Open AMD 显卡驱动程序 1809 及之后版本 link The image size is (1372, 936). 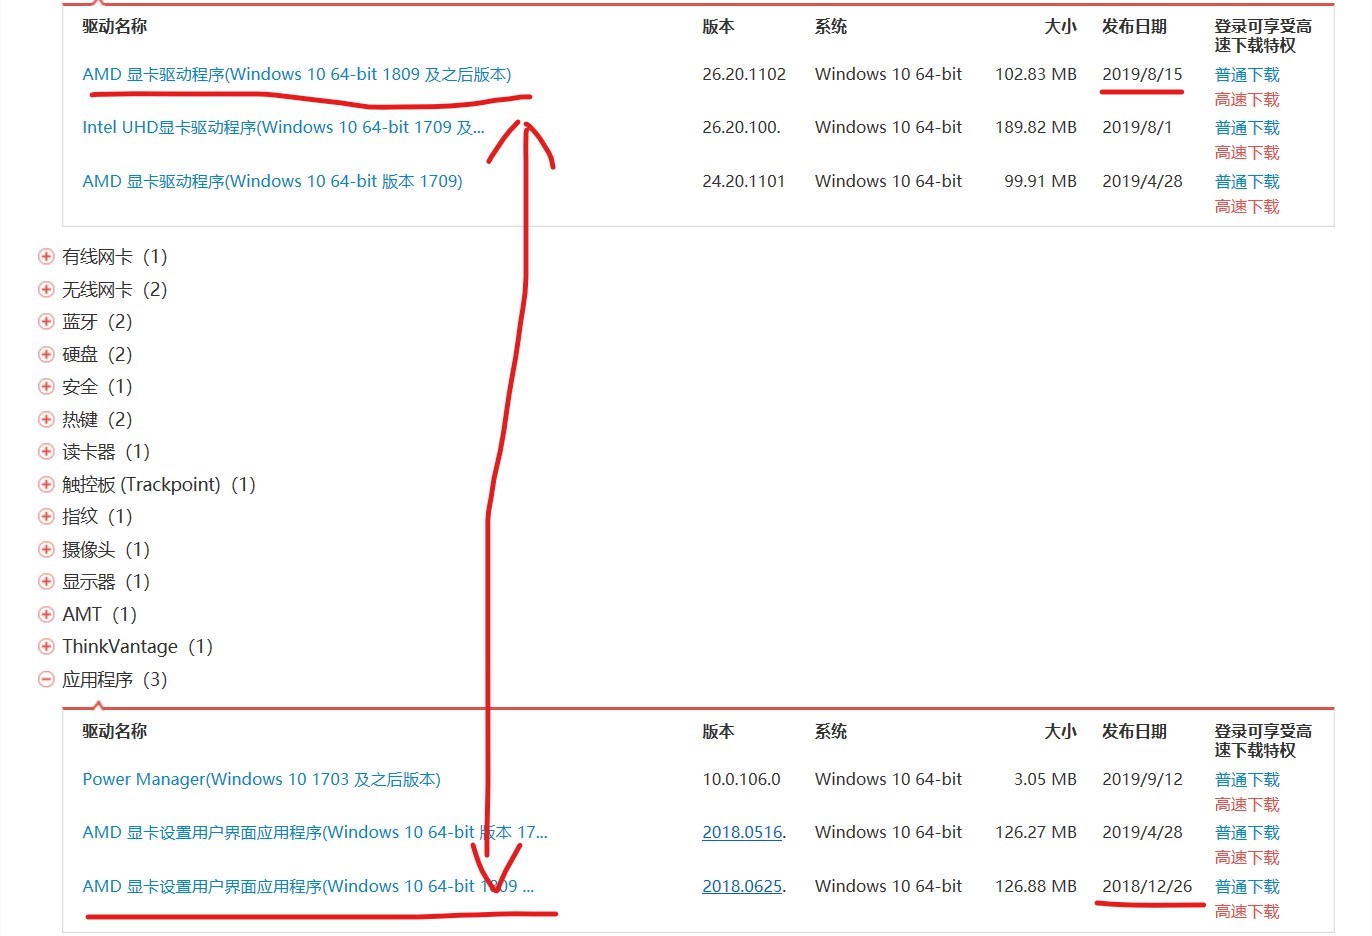(297, 74)
